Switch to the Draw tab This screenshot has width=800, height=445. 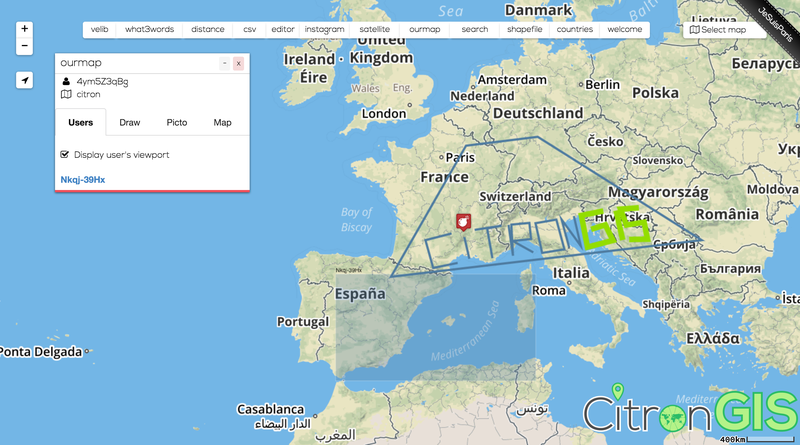(130, 122)
